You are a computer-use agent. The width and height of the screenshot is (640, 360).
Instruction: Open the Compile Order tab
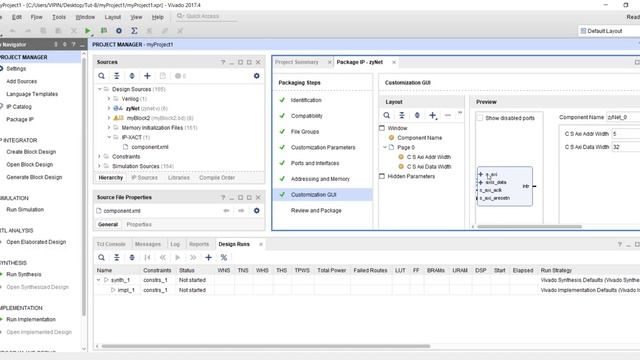pos(217,178)
